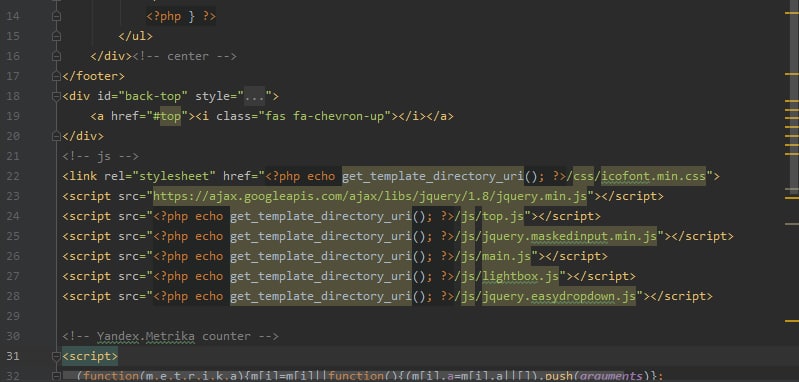Viewport: 799px width, 382px height.
Task: Click empty line 29 in the editor
Action: (x=423, y=316)
